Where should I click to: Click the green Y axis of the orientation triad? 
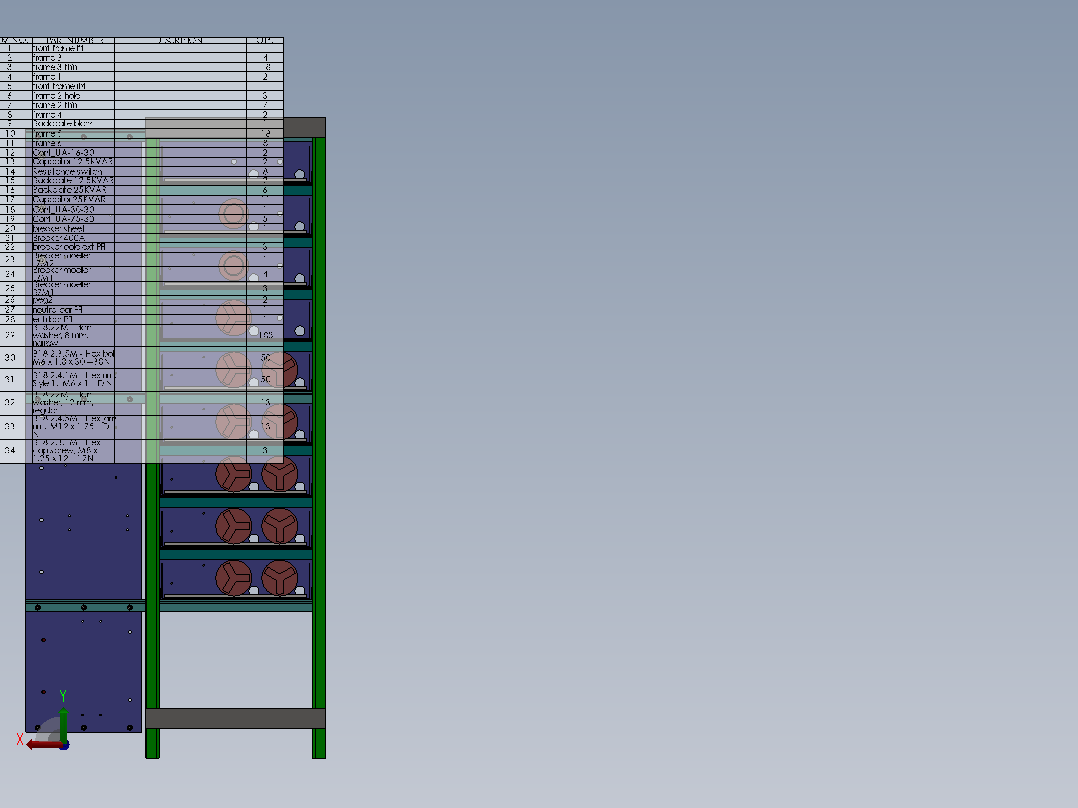[x=63, y=724]
